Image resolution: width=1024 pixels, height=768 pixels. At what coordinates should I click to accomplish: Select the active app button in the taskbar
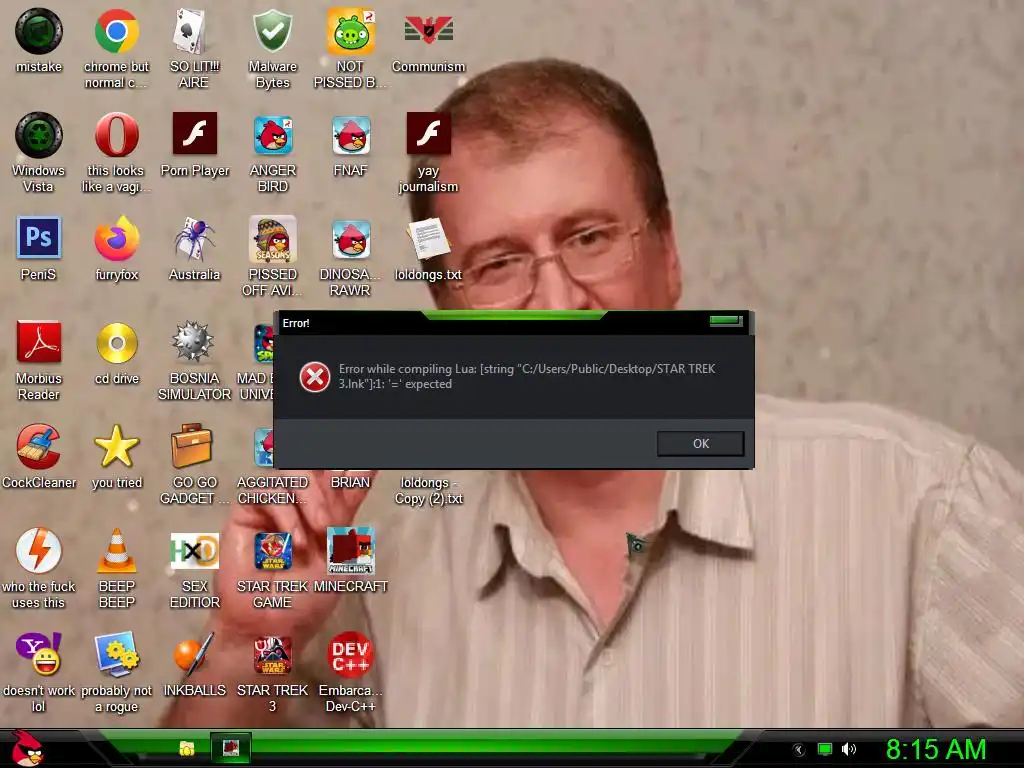click(231, 748)
